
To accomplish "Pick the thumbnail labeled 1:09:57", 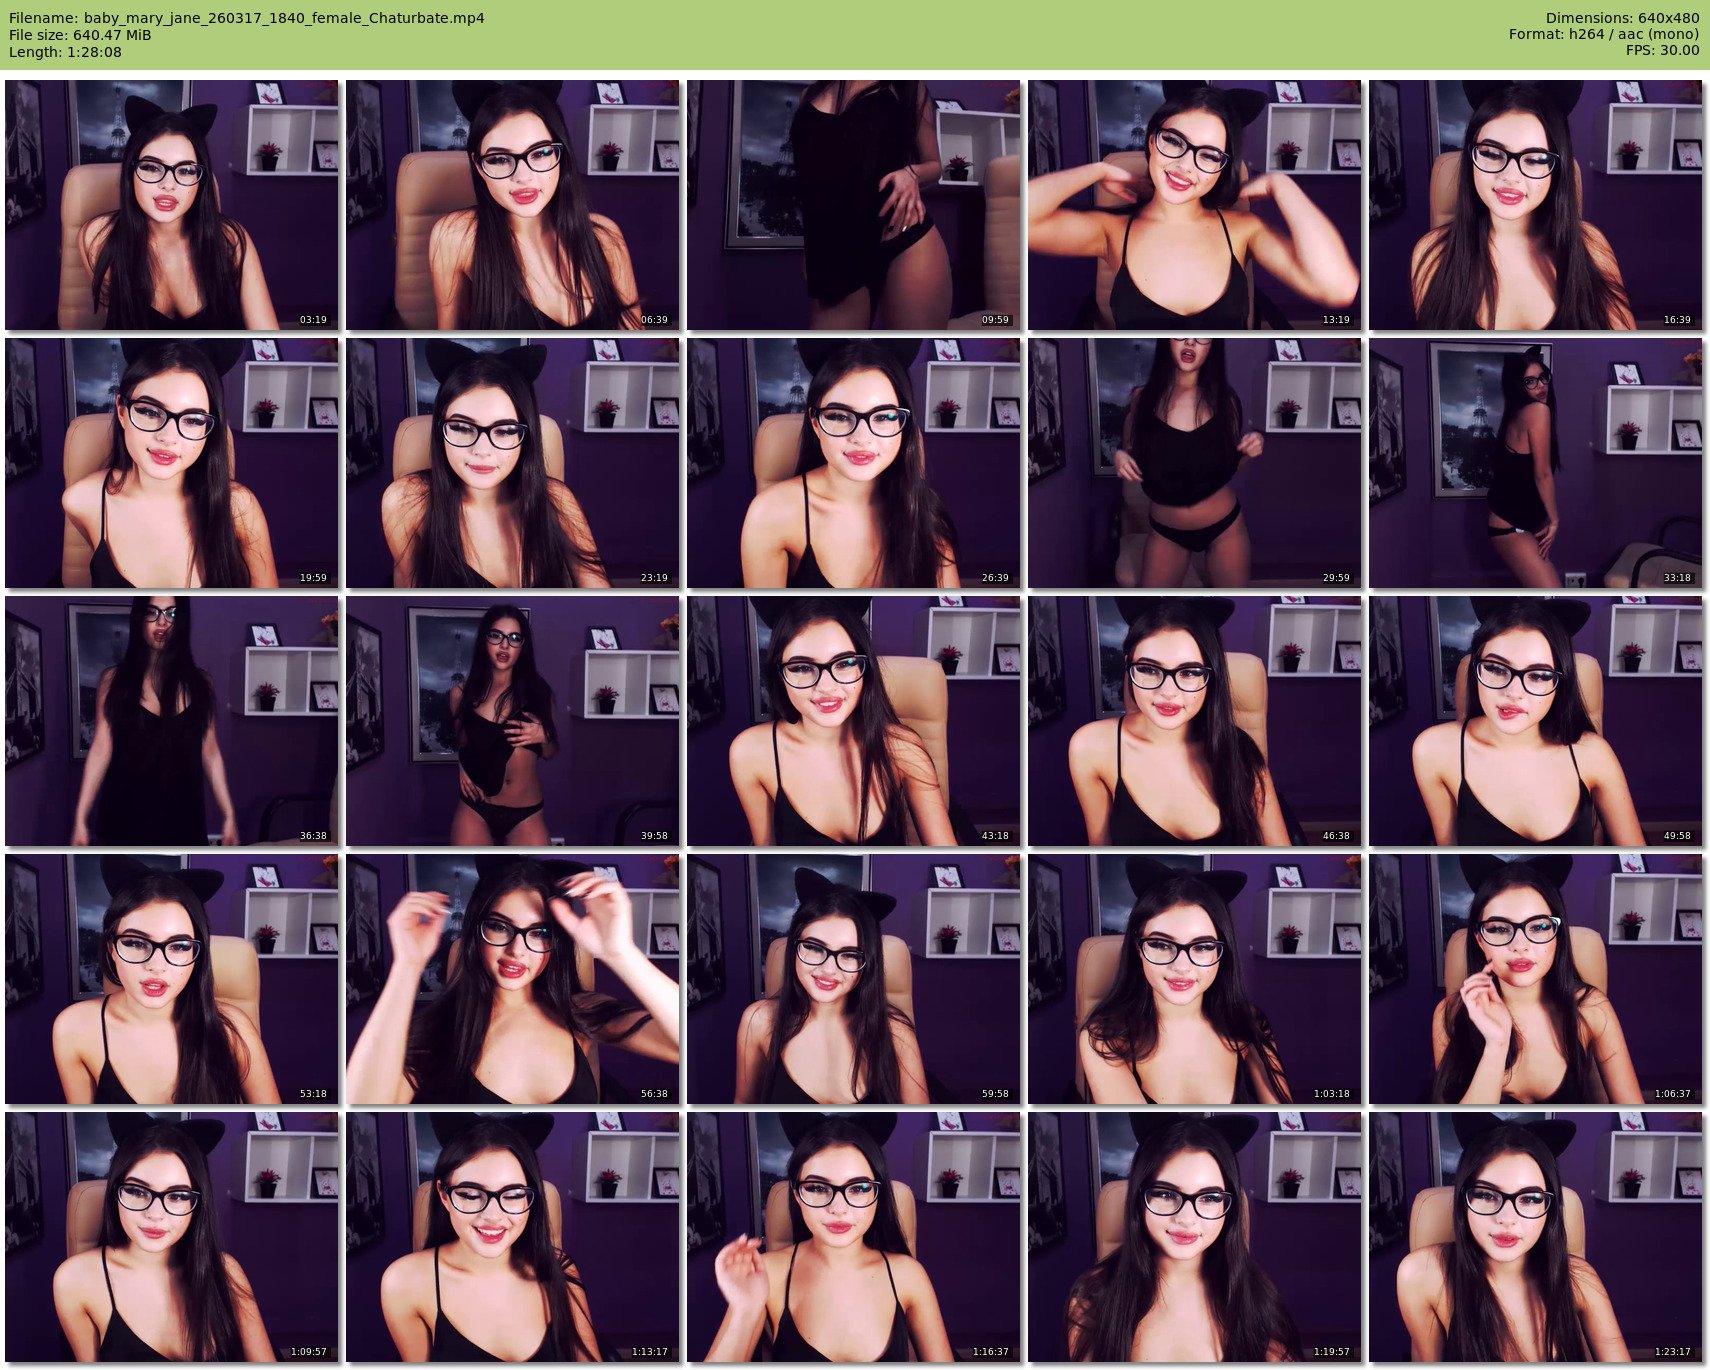I will (171, 1237).
